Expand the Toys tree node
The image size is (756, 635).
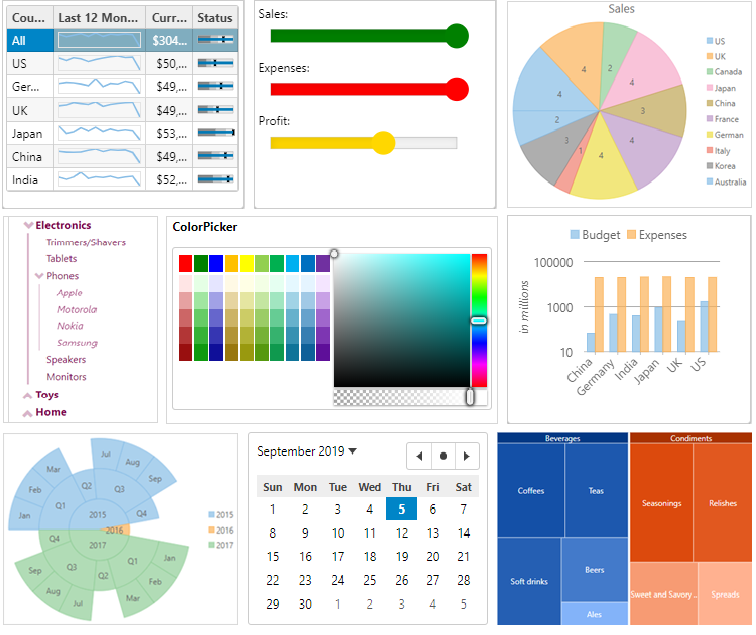point(27,395)
